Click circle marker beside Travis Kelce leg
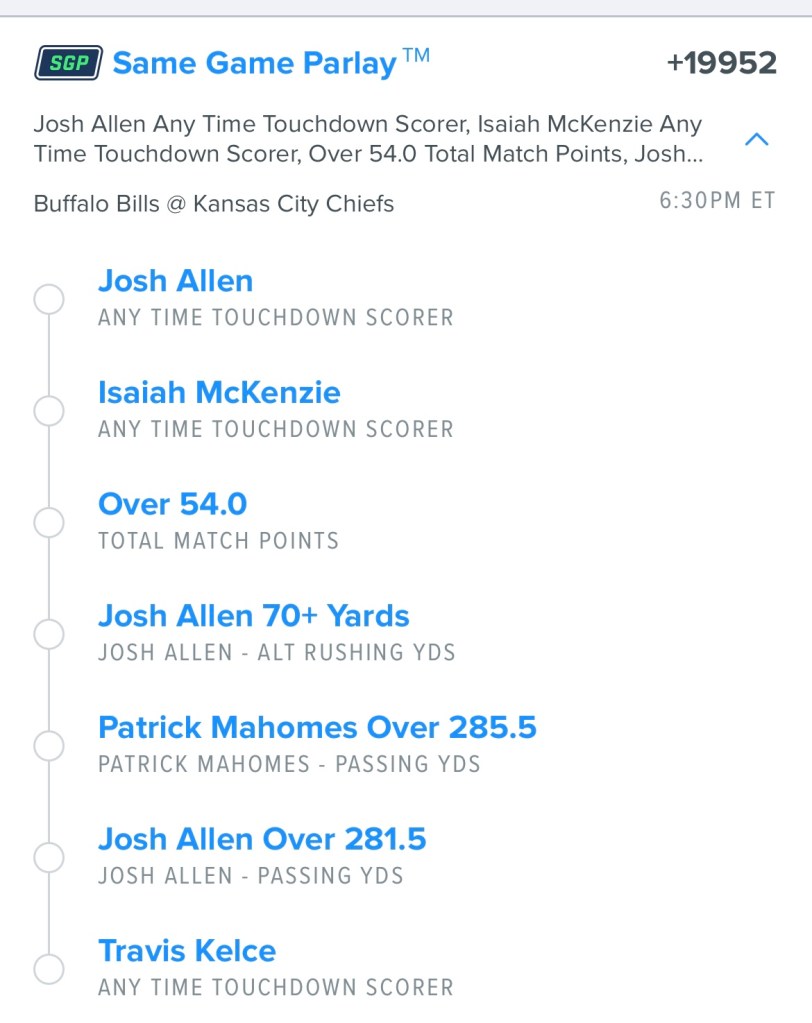The height and width of the screenshot is (1023, 812). (49, 969)
